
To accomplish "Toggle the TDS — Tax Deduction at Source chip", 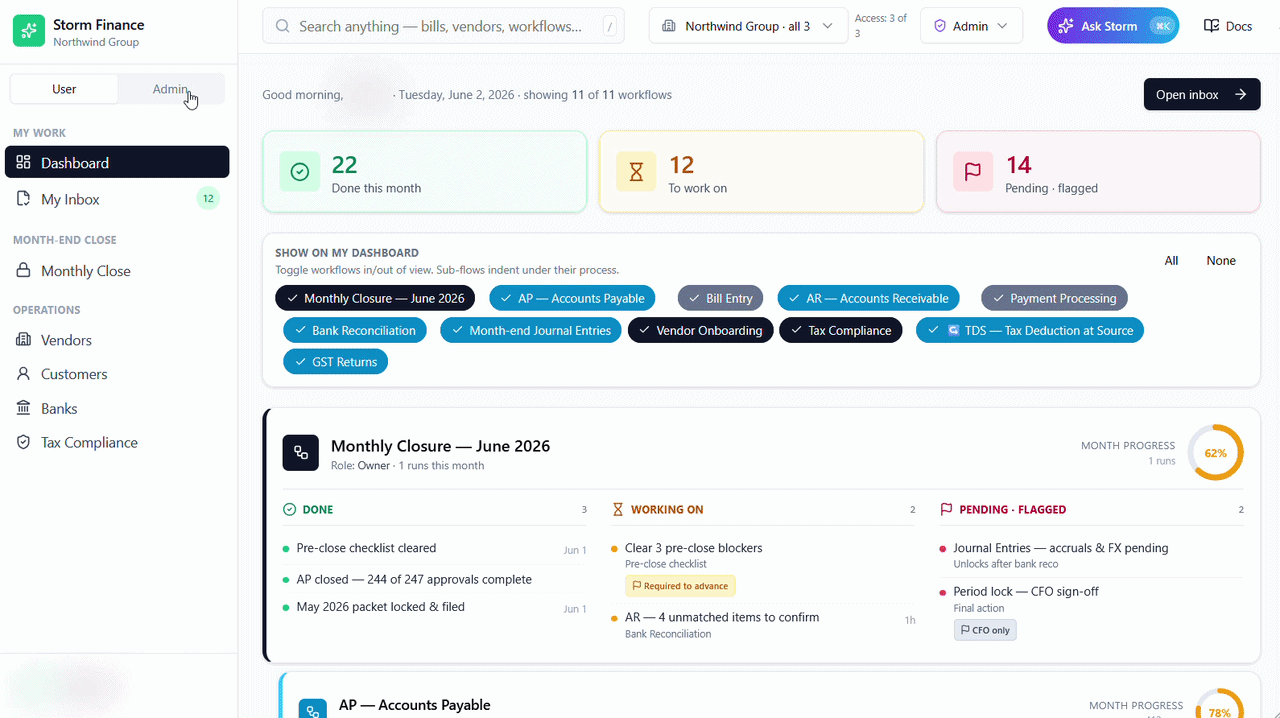I will click(1030, 330).
